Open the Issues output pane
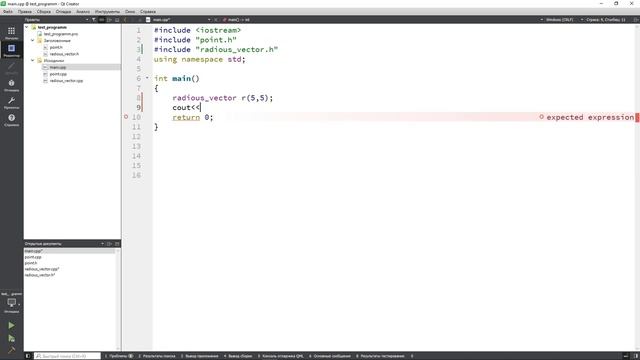The height and width of the screenshot is (360, 640). click(119, 356)
